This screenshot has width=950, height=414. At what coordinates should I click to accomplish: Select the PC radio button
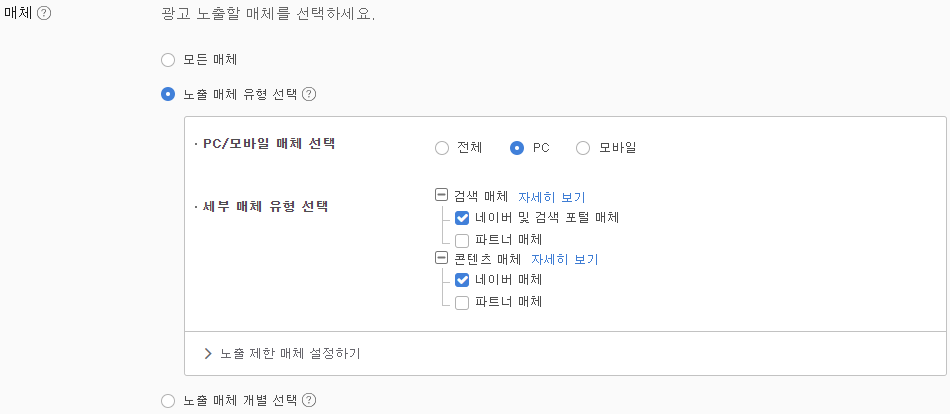tap(517, 148)
